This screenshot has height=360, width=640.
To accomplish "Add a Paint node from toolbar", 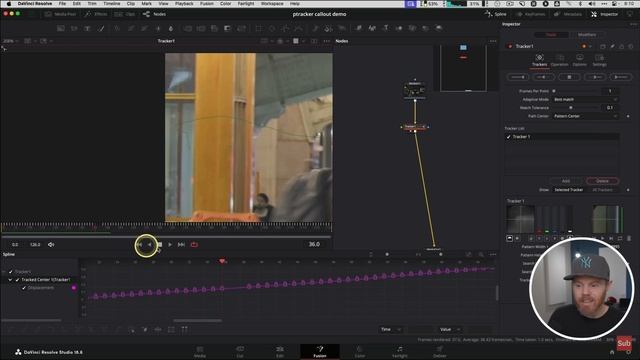I will click(x=101, y=28).
